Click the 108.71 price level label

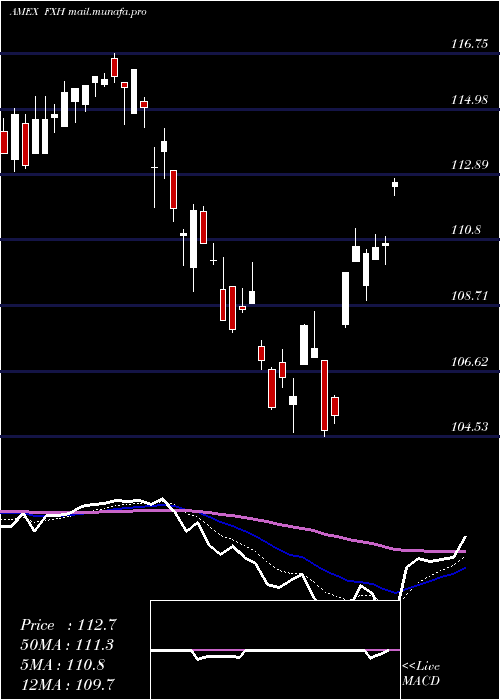pyautogui.click(x=470, y=296)
